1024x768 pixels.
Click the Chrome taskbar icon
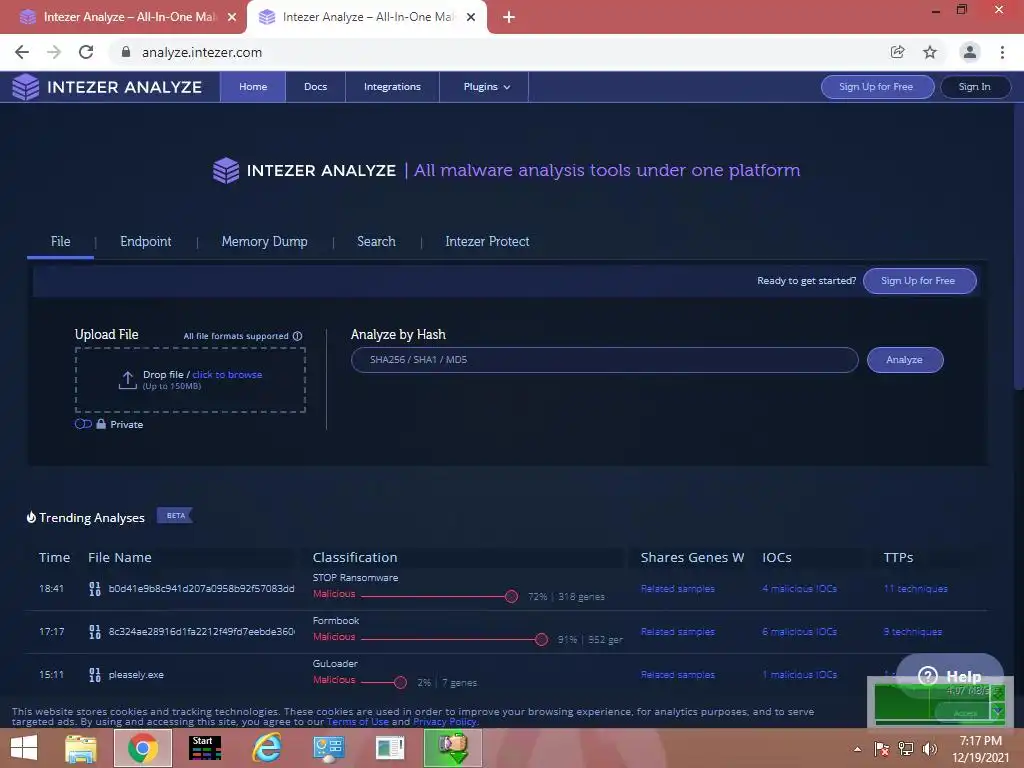tap(142, 748)
